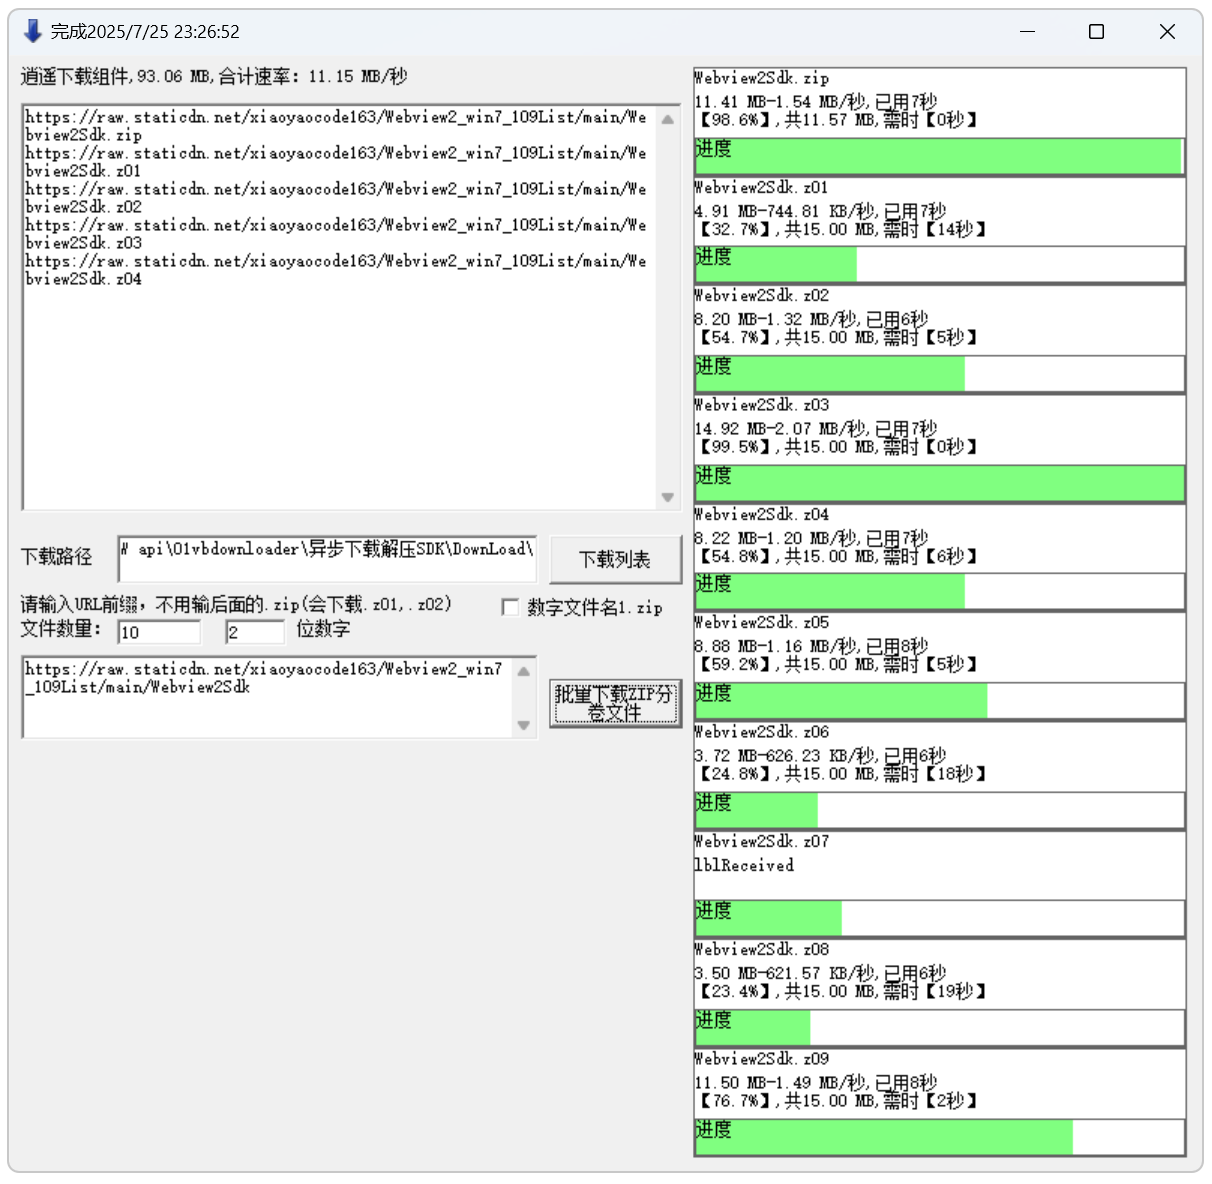Click the Webview2Sdk.z04 progress bar
Viewport: 1212px width, 1184px height.
pos(940,592)
